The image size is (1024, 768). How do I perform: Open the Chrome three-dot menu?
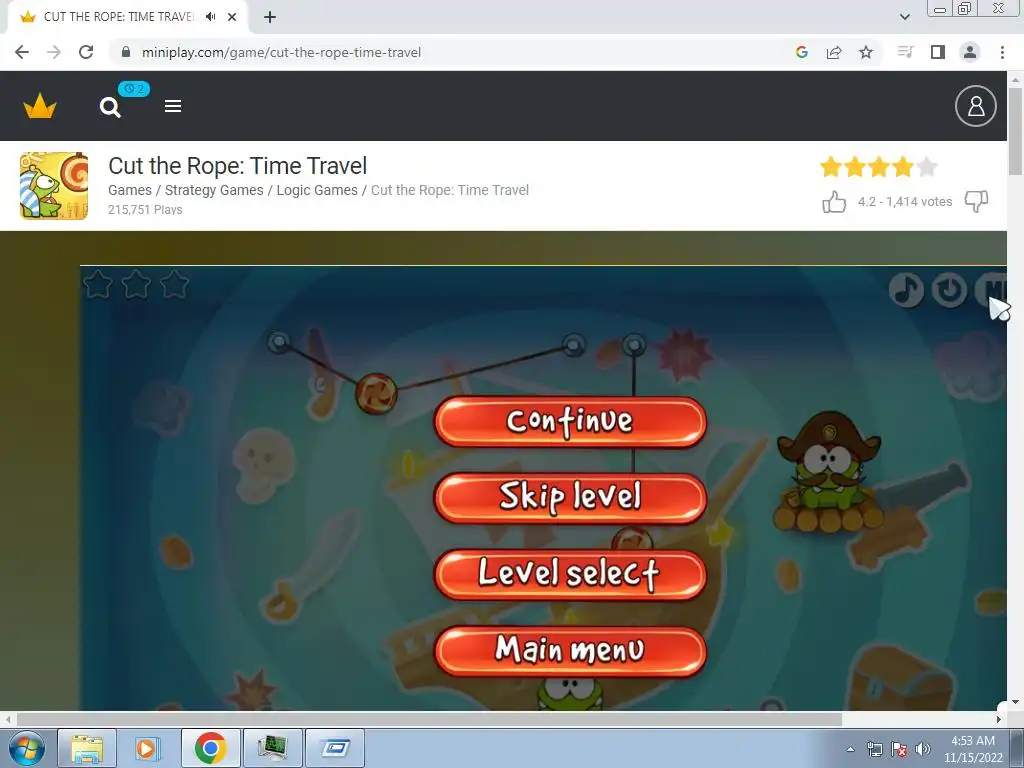tap(1002, 52)
